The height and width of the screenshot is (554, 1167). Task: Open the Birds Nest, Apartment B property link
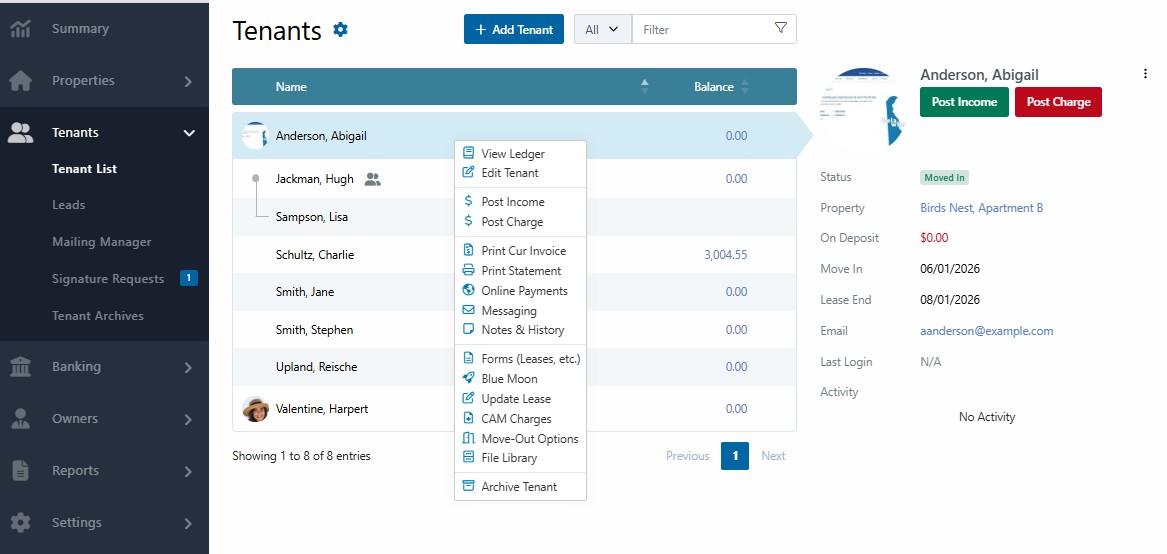tap(982, 208)
